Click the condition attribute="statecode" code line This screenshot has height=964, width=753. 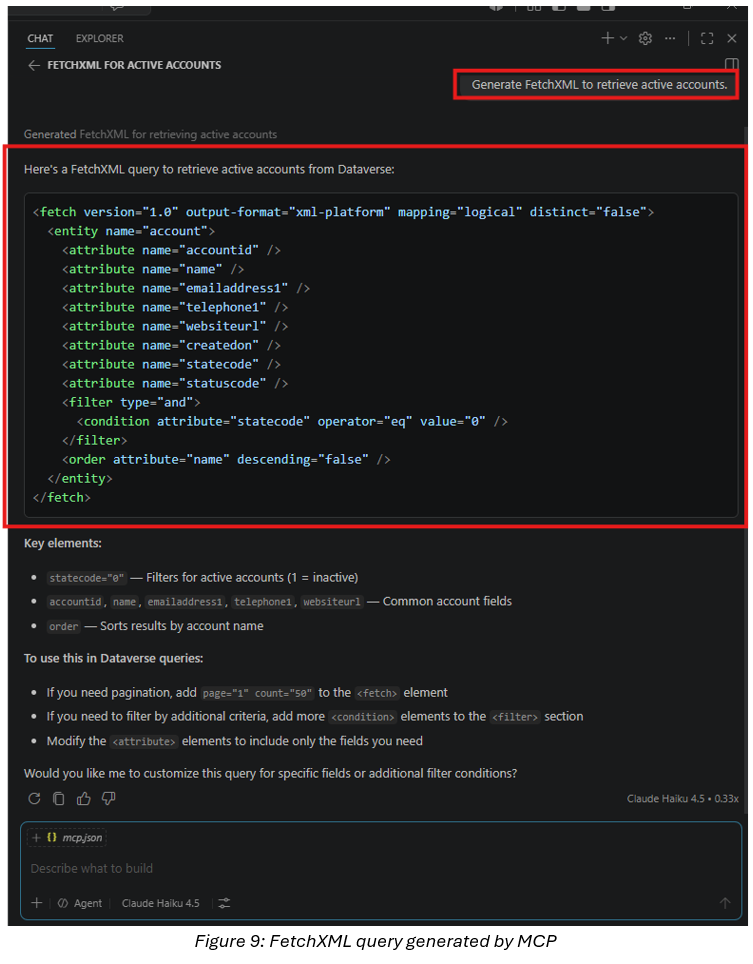coord(292,422)
